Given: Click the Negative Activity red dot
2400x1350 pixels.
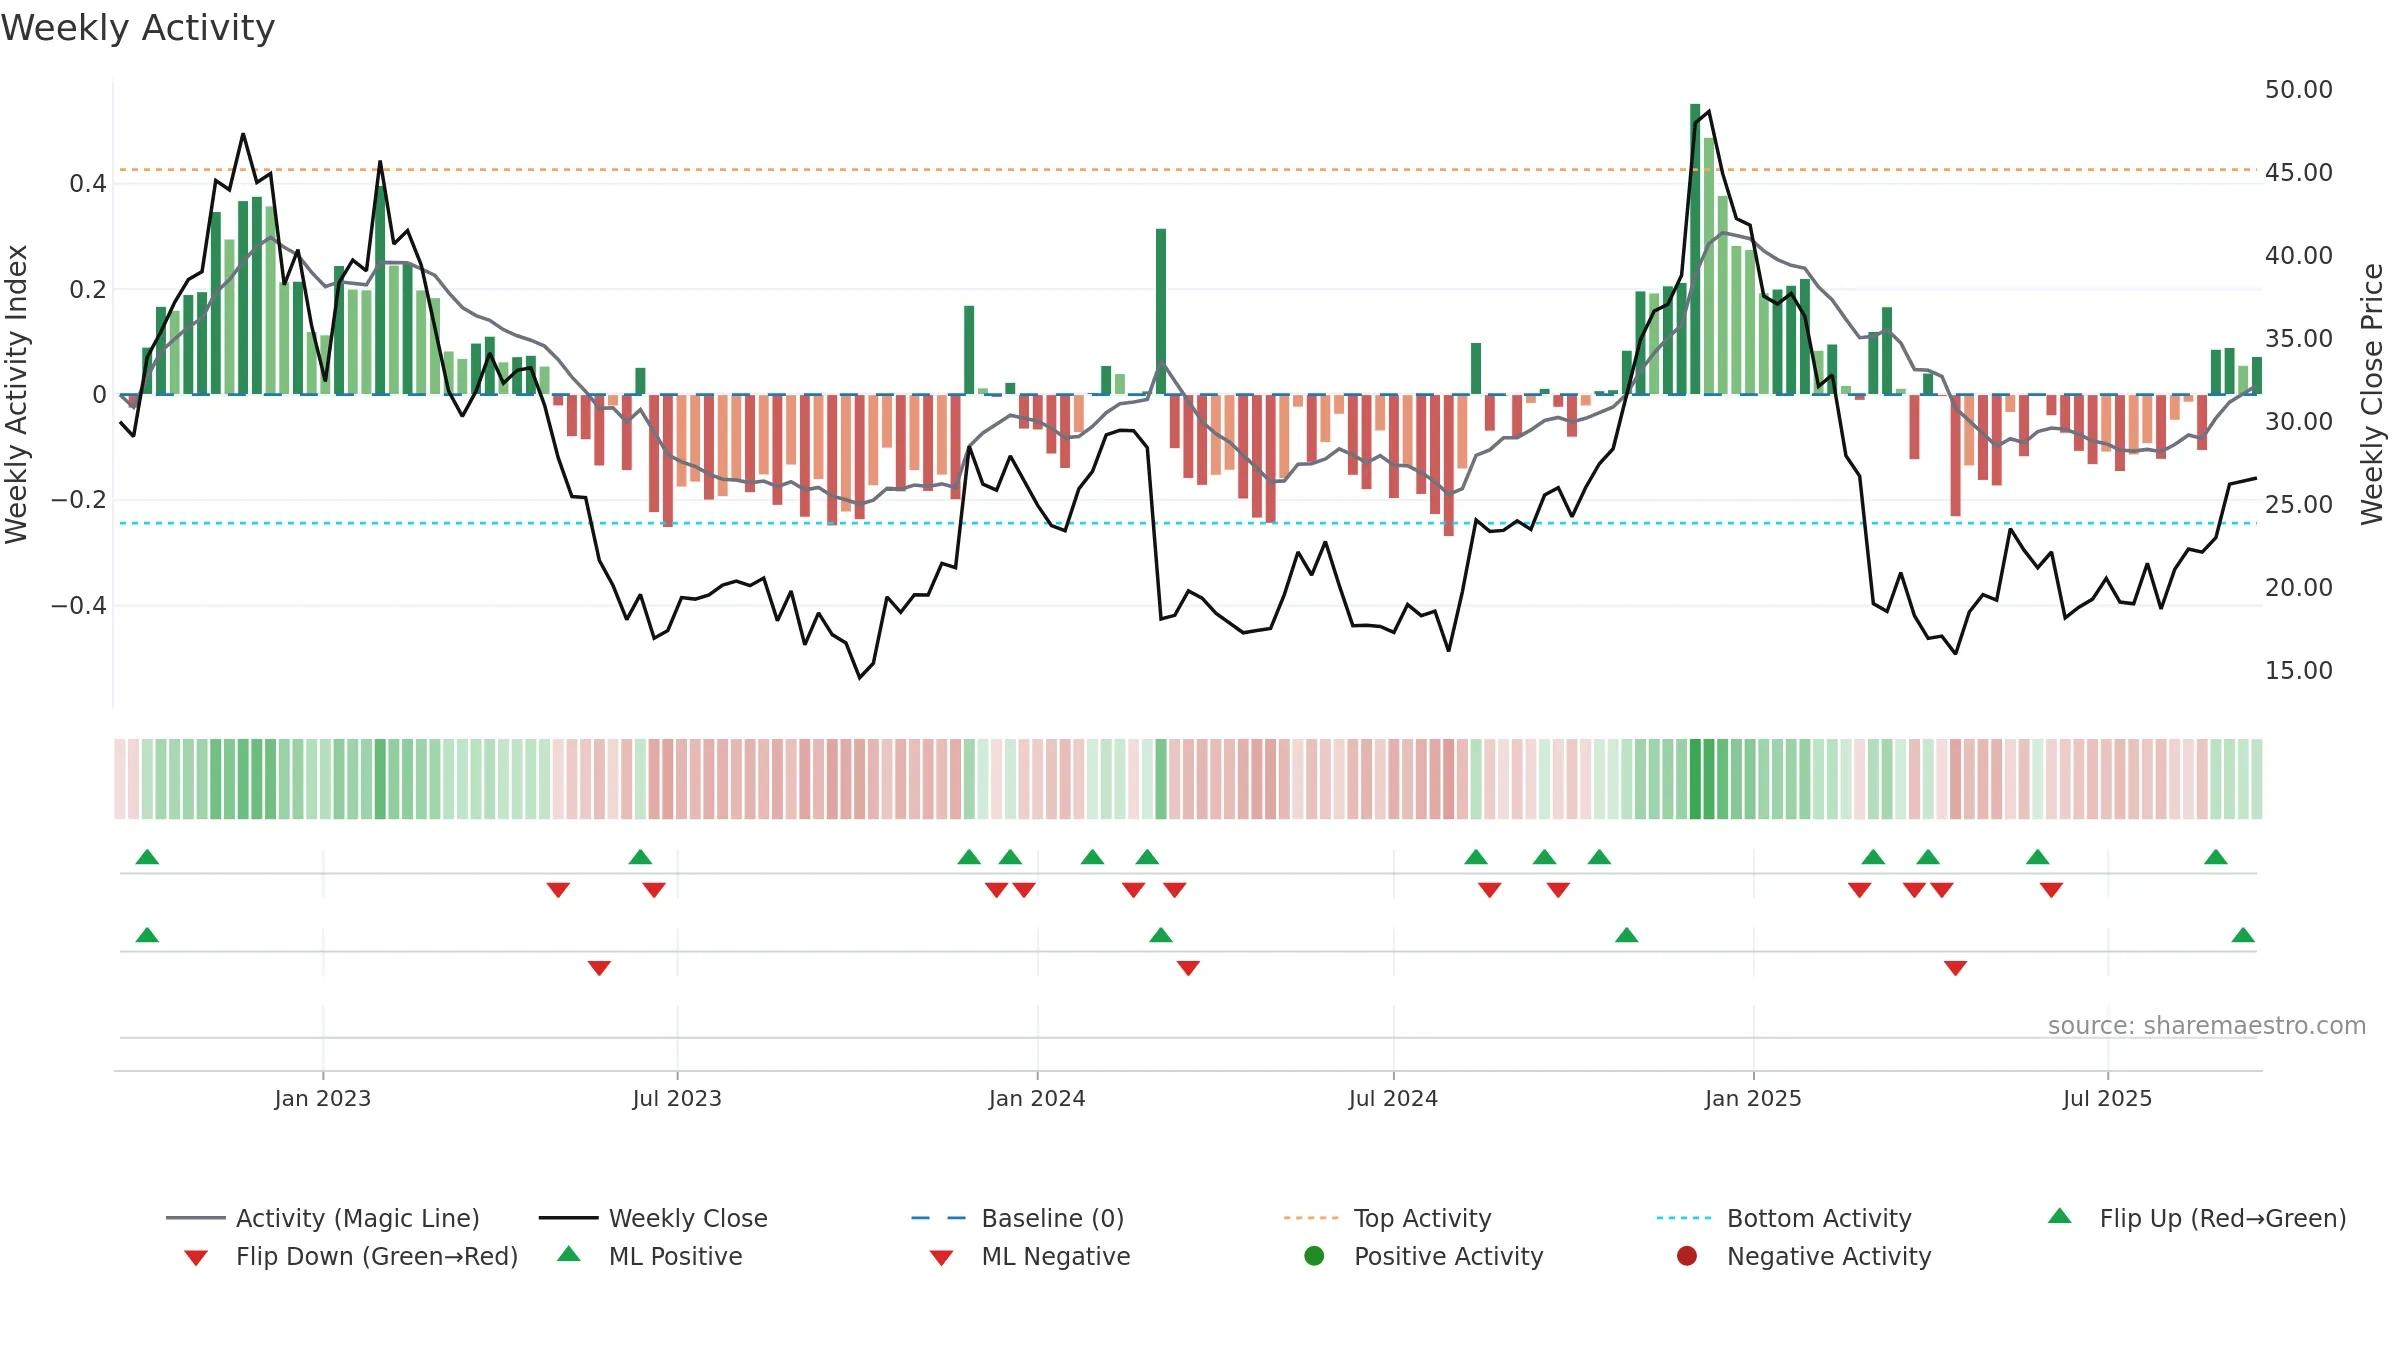Looking at the screenshot, I should (1687, 1256).
